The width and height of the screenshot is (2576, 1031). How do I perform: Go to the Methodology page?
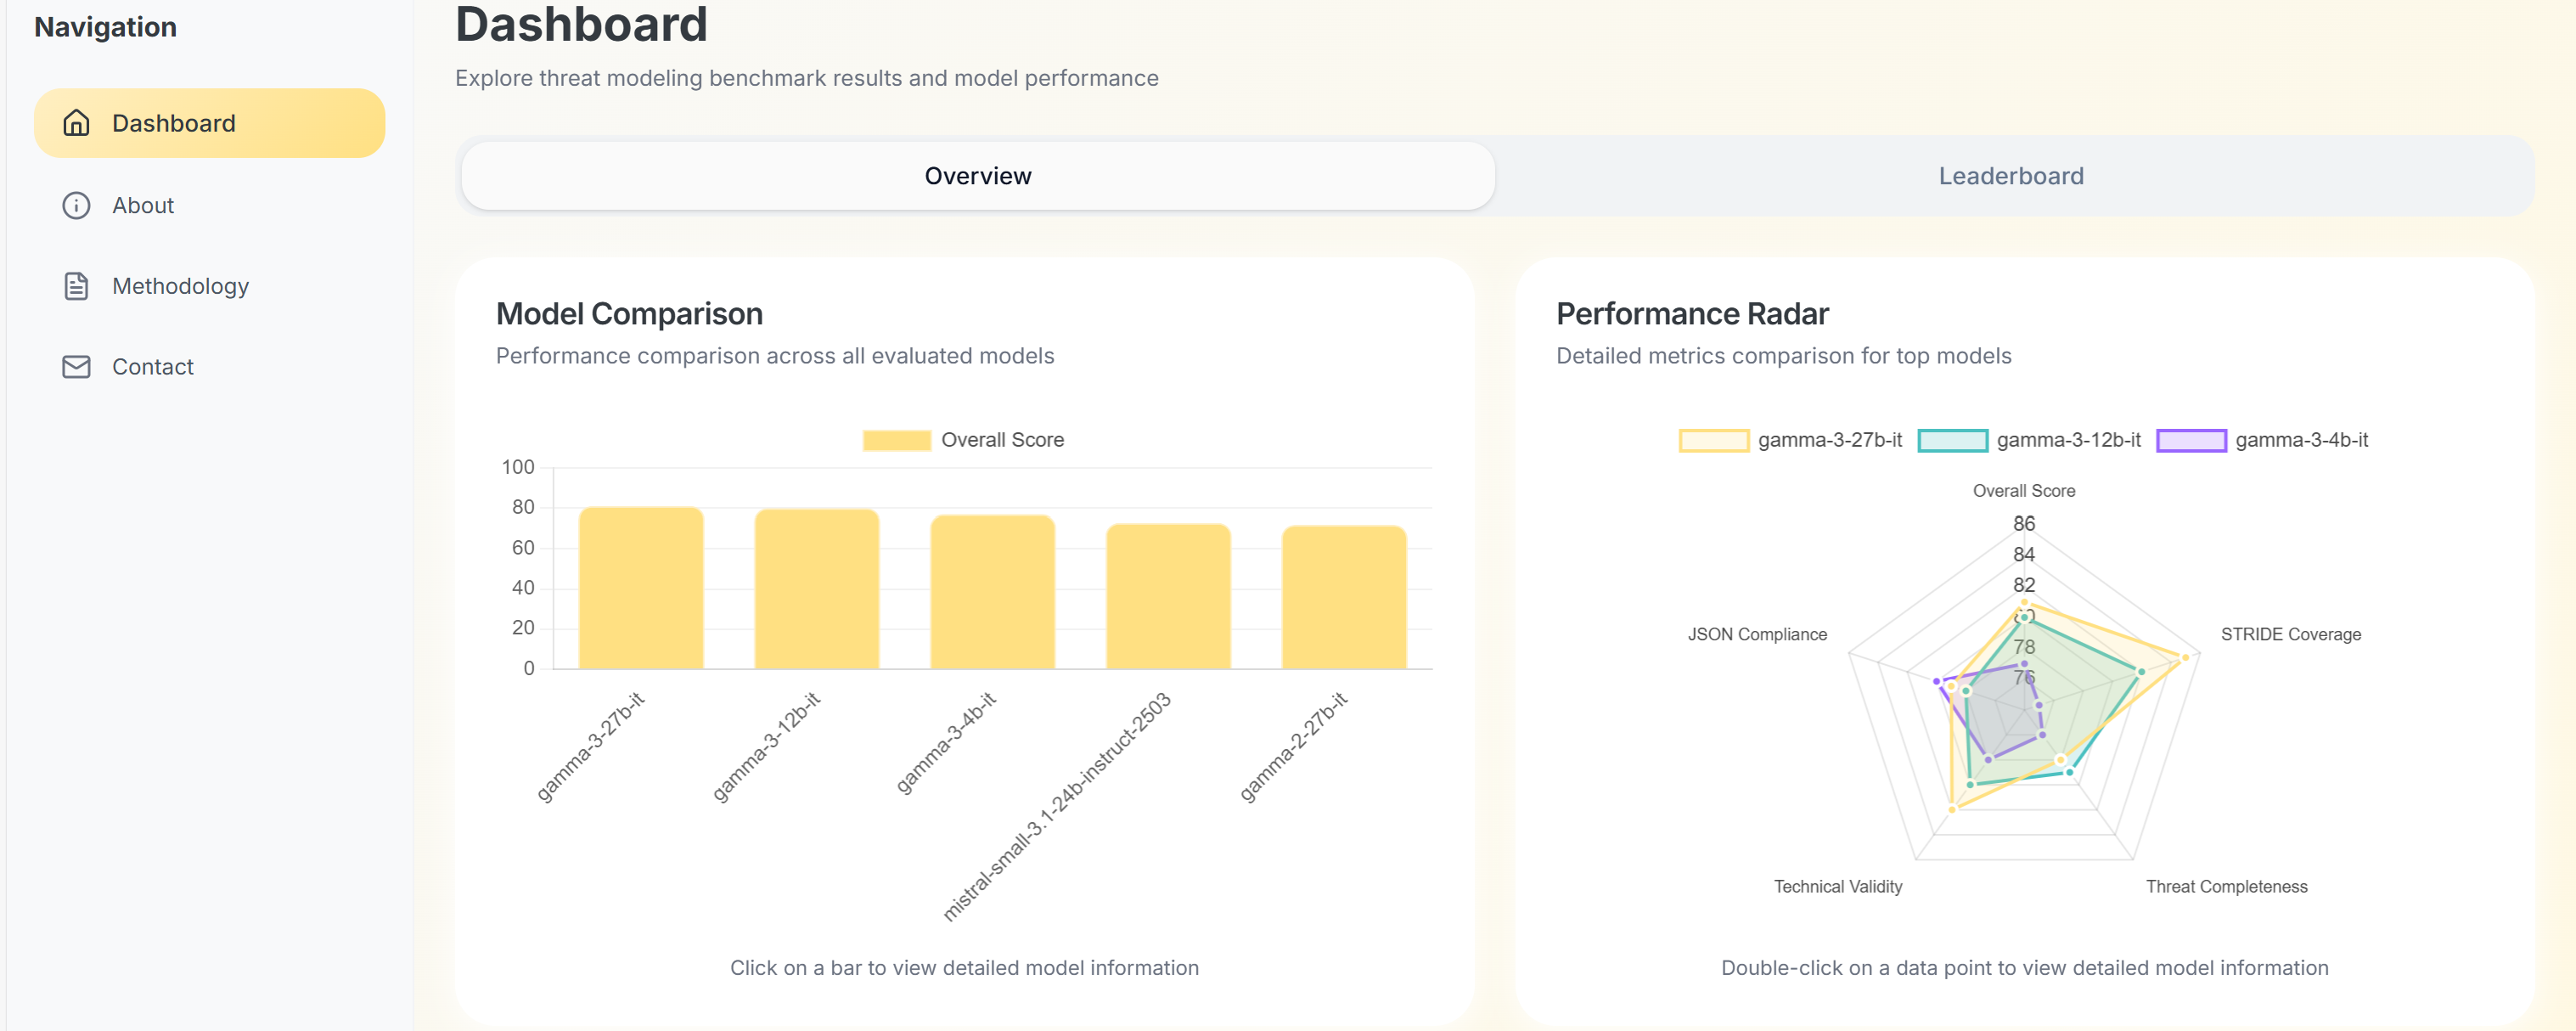coord(180,286)
